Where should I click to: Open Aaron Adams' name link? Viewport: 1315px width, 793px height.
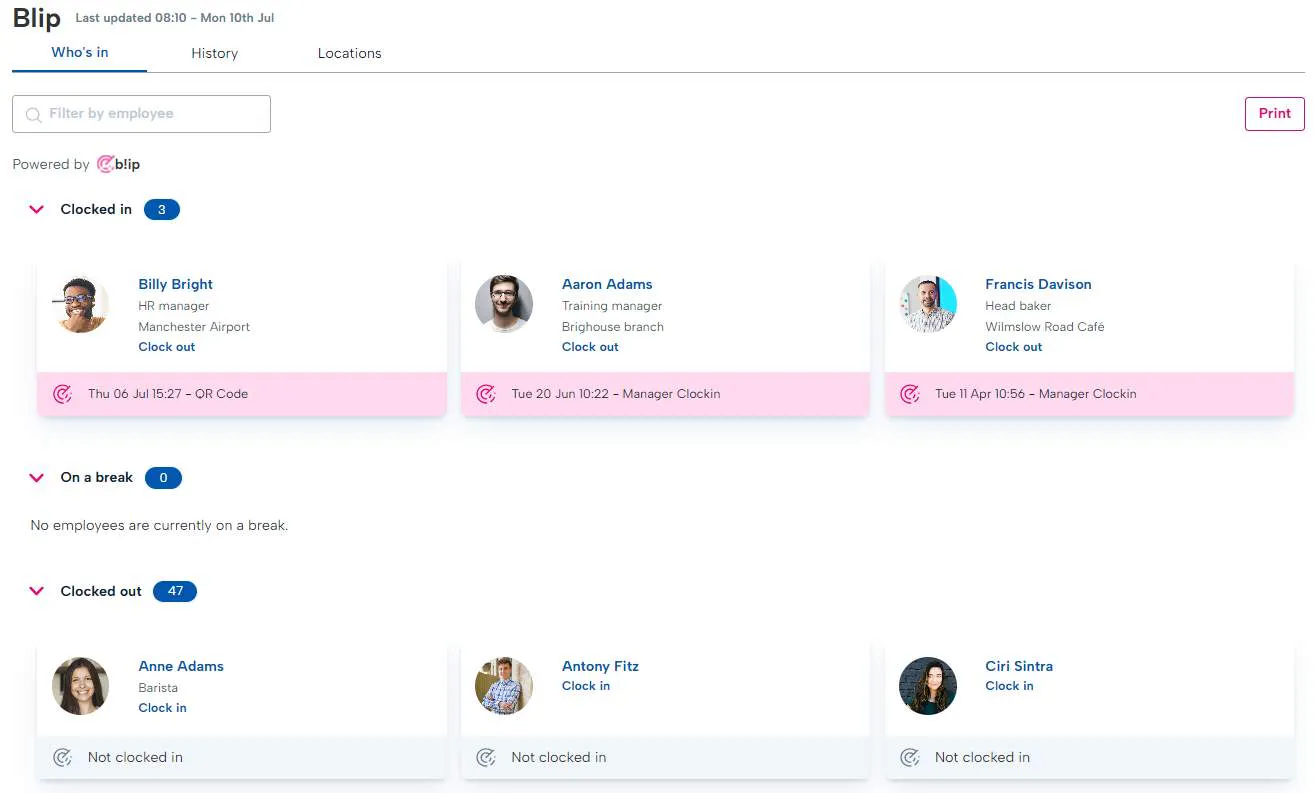point(607,284)
